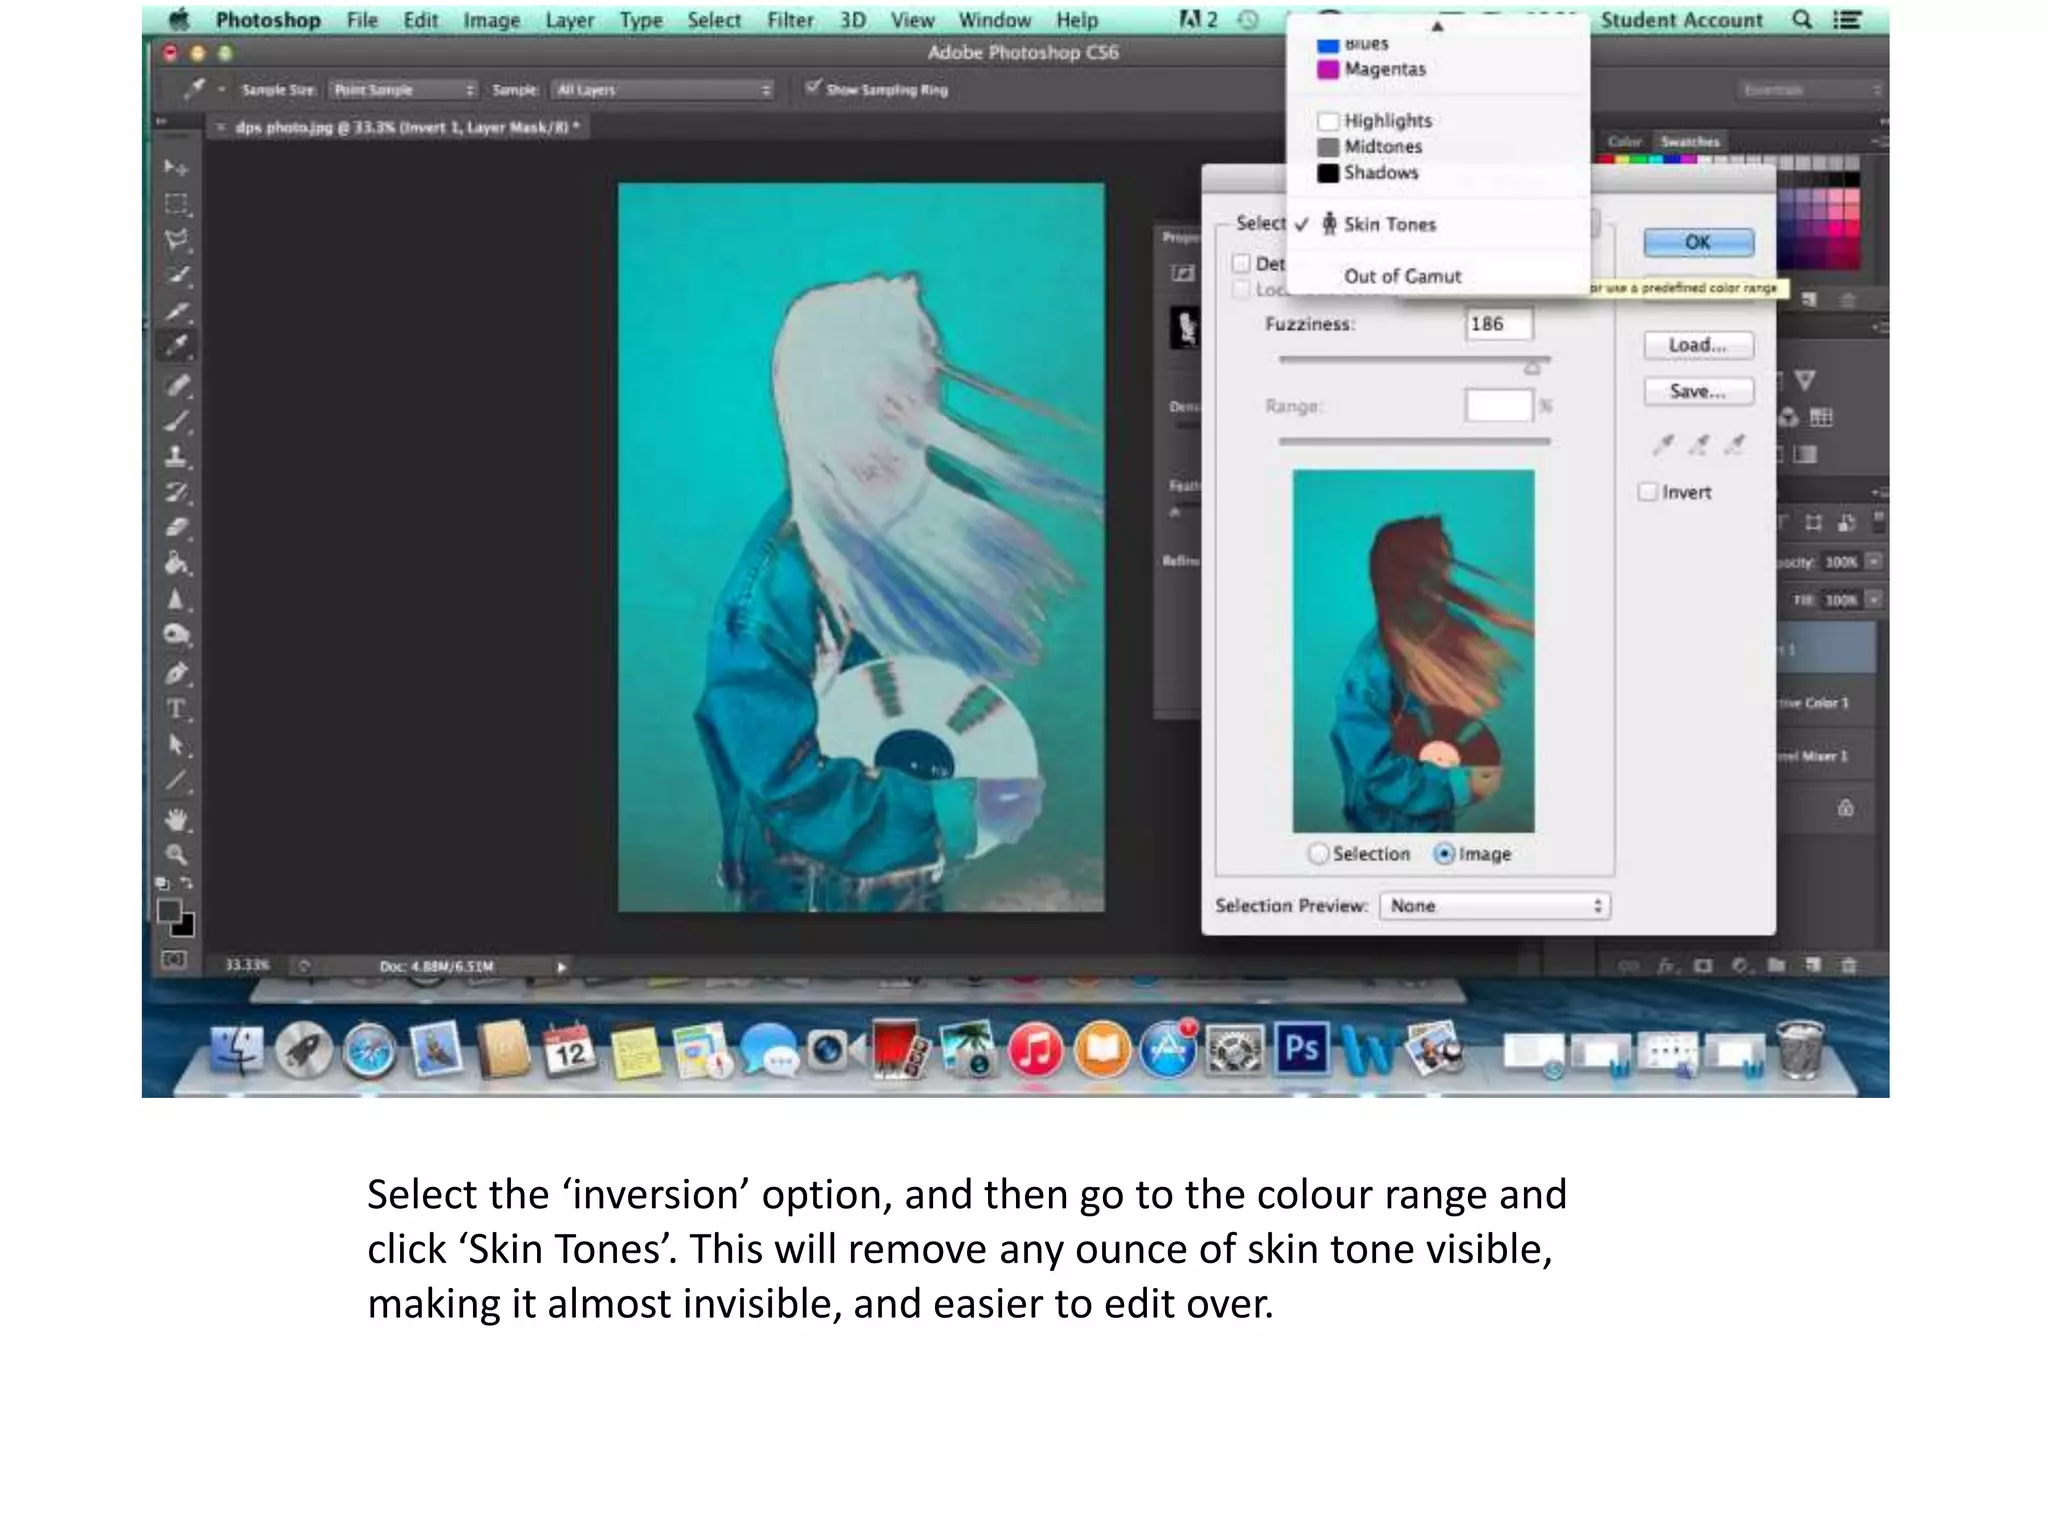Open the Opacity dropdown arrow
Screen dimensions: 2048x1536
(x=1874, y=561)
